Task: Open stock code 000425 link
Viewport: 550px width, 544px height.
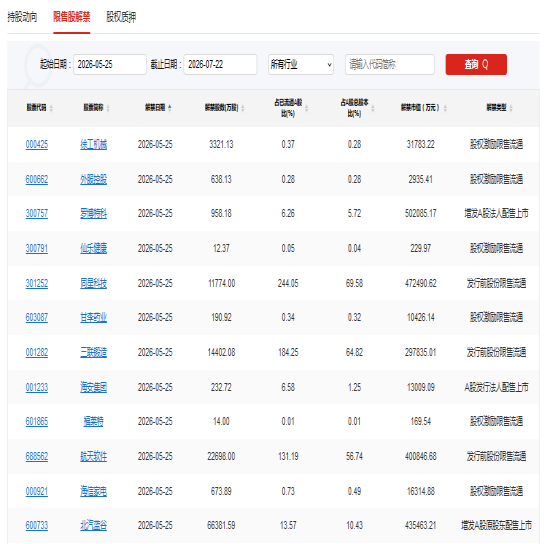Action: click(37, 145)
